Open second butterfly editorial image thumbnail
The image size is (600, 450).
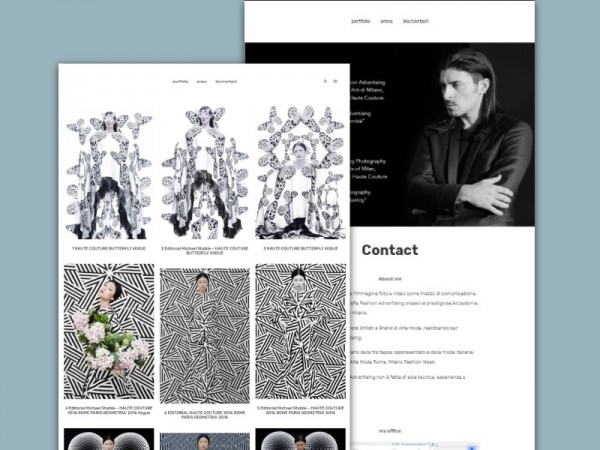coord(204,172)
